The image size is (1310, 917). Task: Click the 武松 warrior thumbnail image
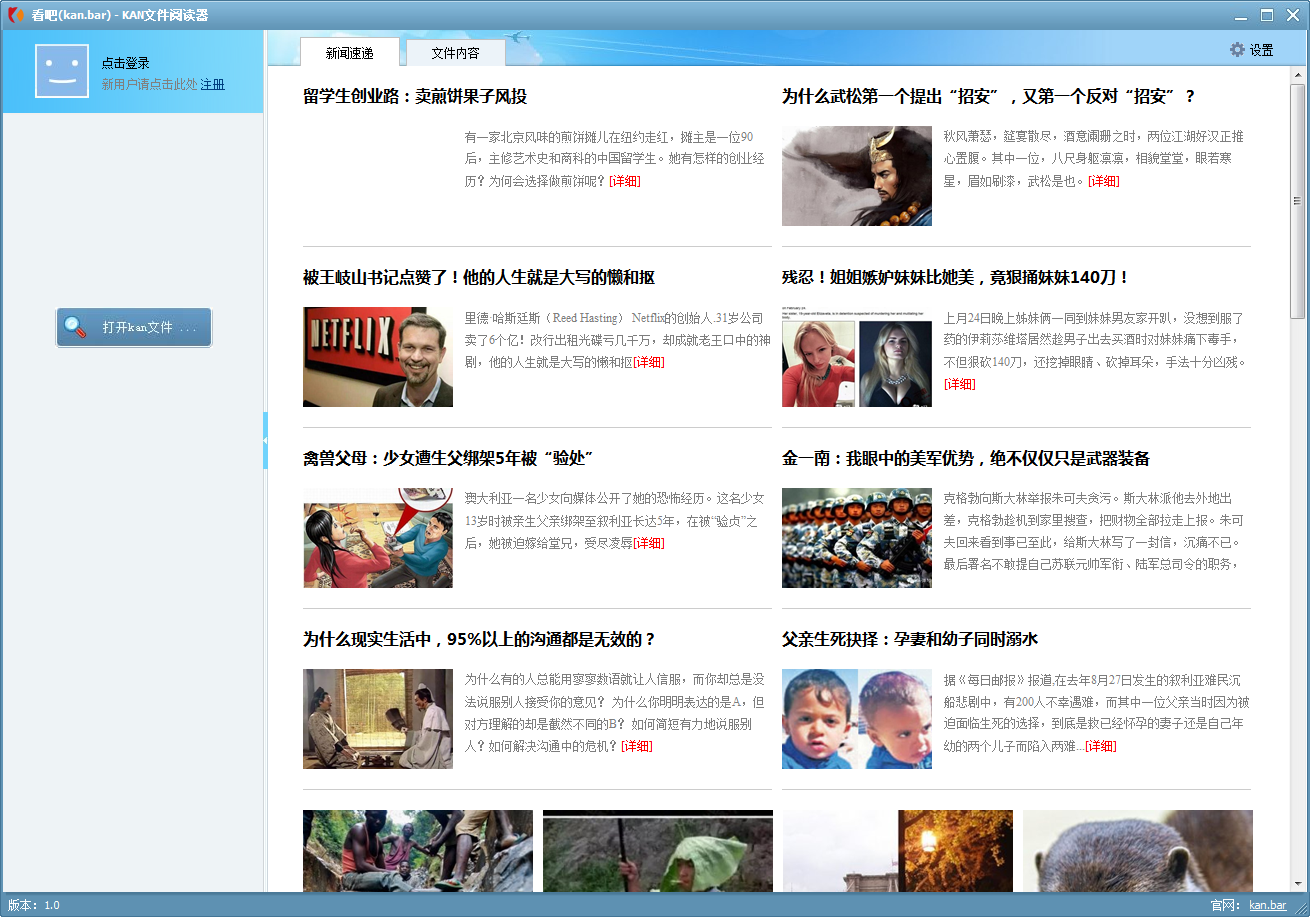click(x=857, y=176)
